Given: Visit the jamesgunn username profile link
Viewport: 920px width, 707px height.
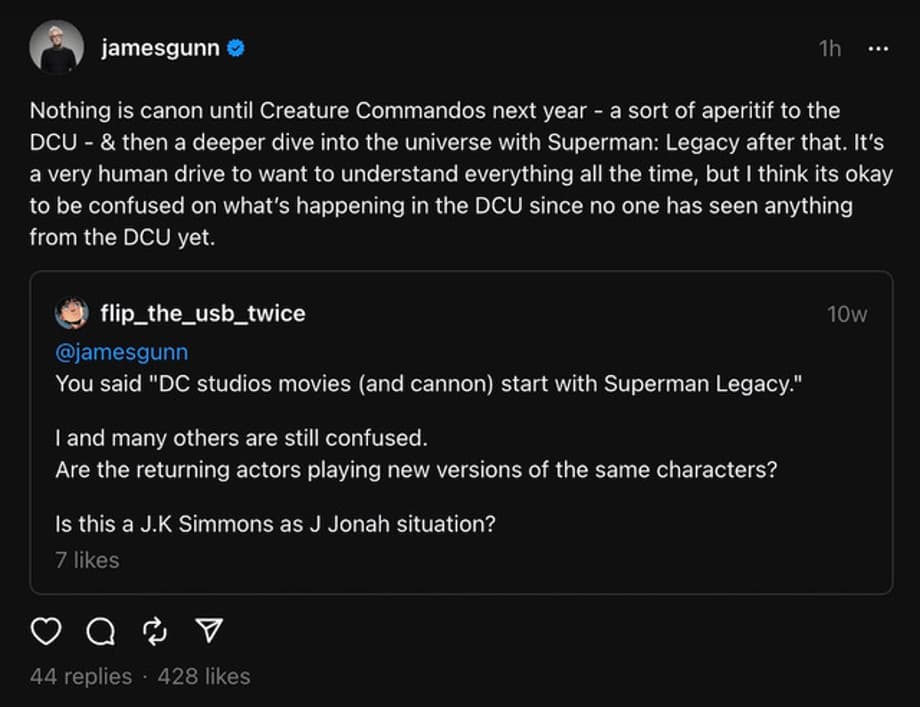Looking at the screenshot, I should click(x=160, y=48).
